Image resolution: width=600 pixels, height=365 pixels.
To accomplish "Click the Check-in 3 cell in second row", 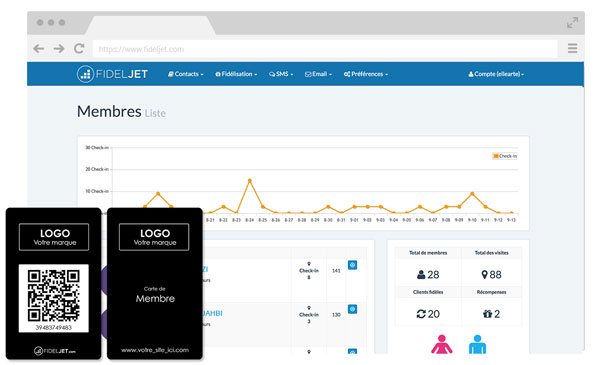I will (x=308, y=314).
